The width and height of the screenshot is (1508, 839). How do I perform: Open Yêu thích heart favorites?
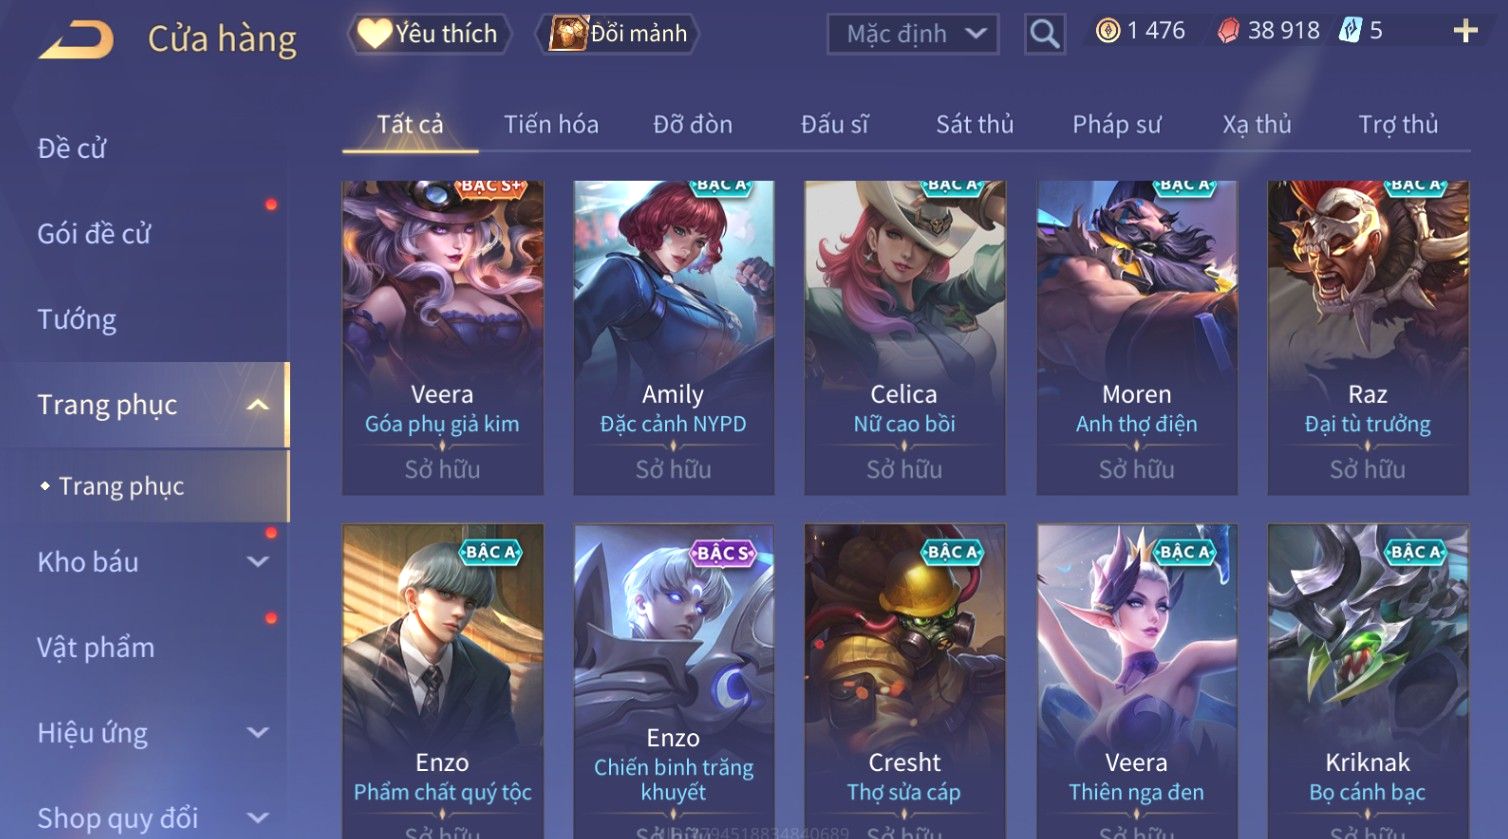click(429, 34)
